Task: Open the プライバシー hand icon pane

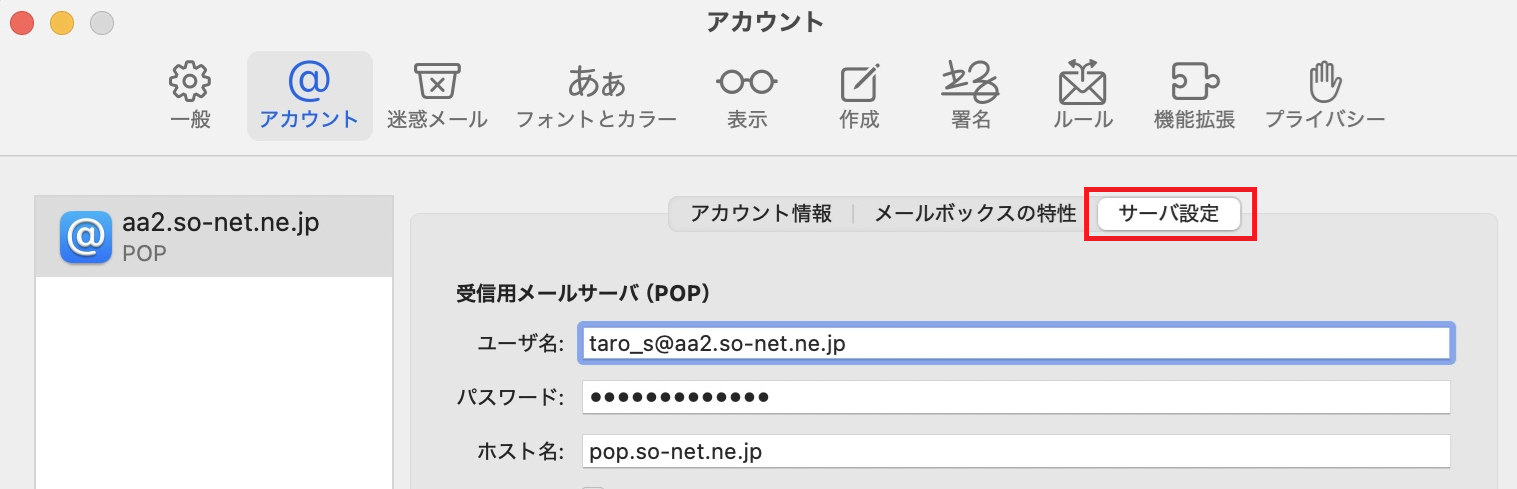Action: click(x=1324, y=96)
